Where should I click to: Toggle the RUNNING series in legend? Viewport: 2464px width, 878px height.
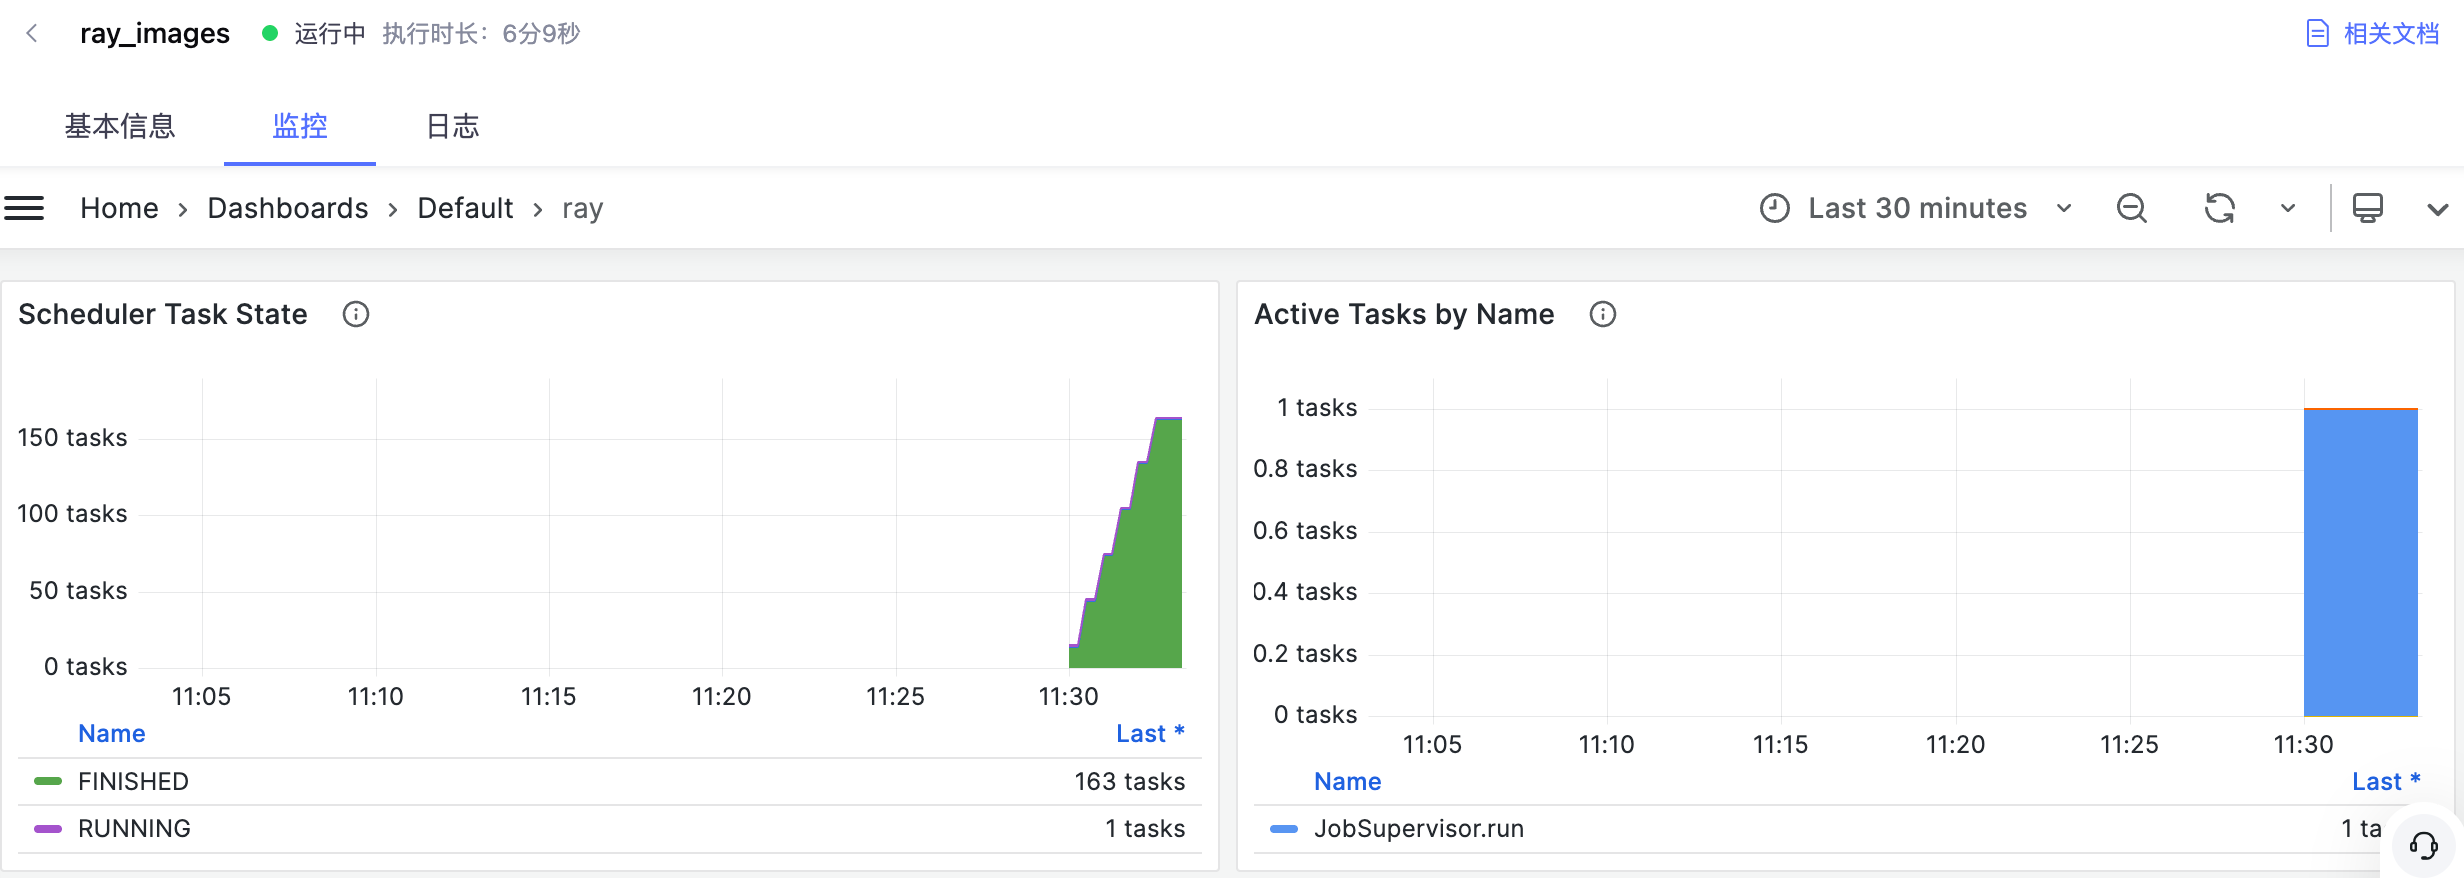134,828
